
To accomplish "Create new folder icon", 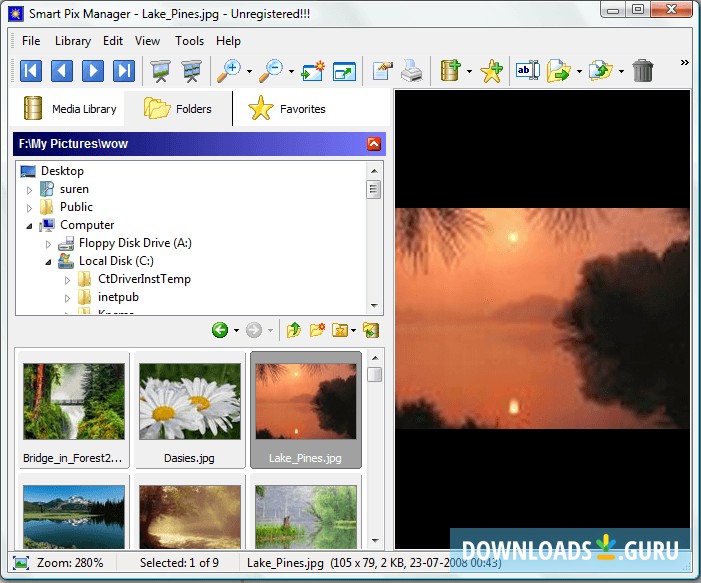I will click(317, 330).
